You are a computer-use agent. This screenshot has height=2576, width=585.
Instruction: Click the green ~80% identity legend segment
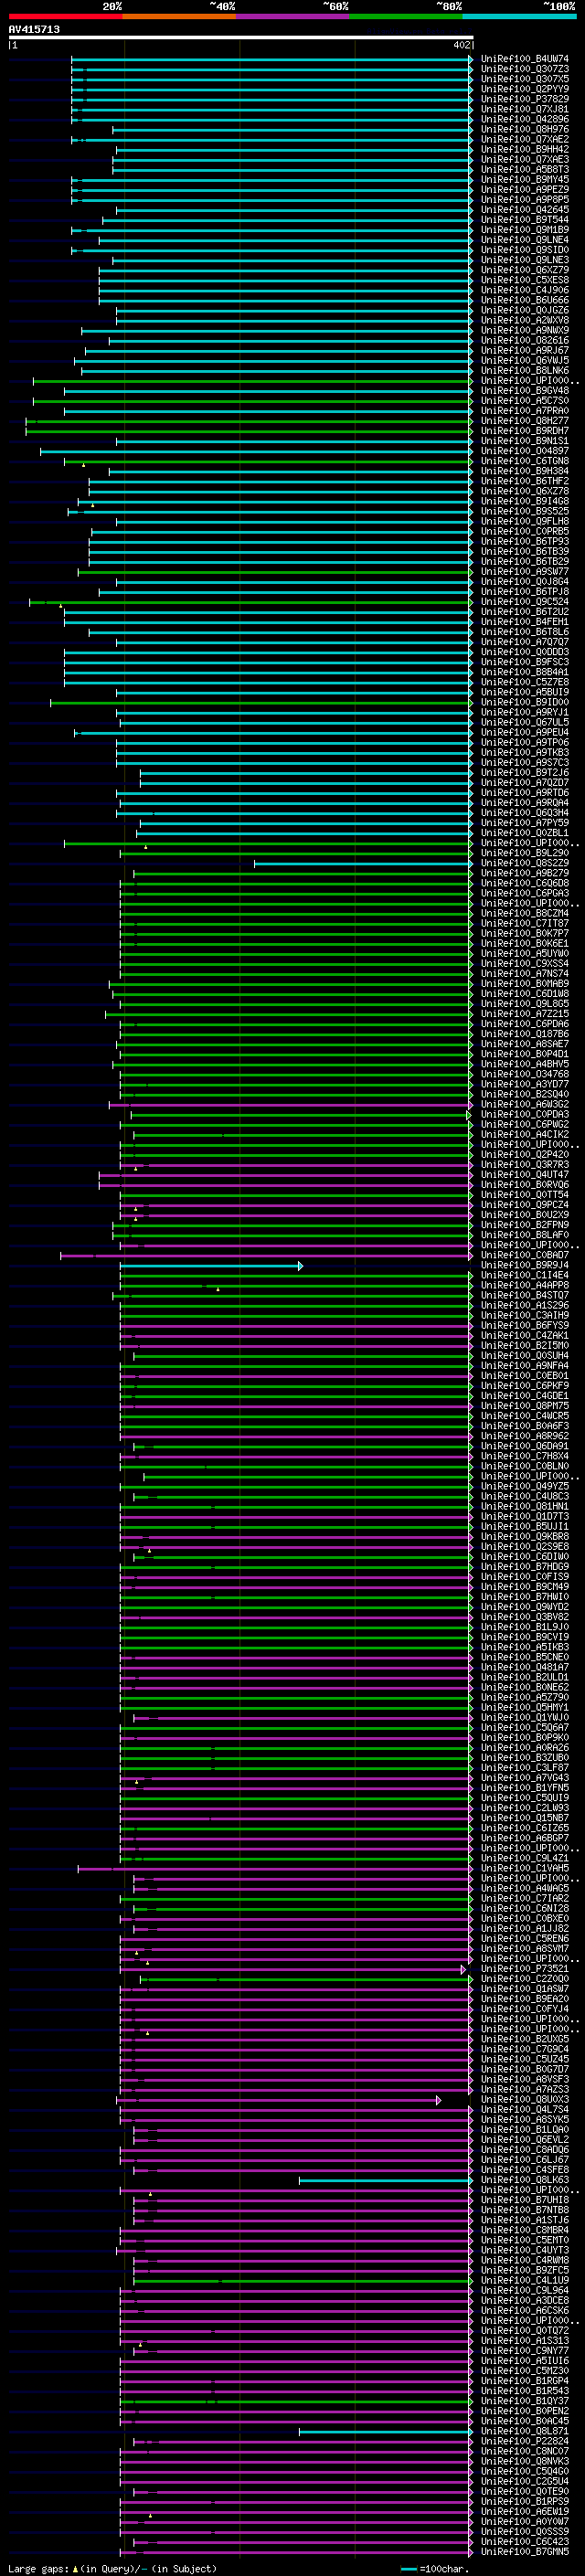click(406, 16)
